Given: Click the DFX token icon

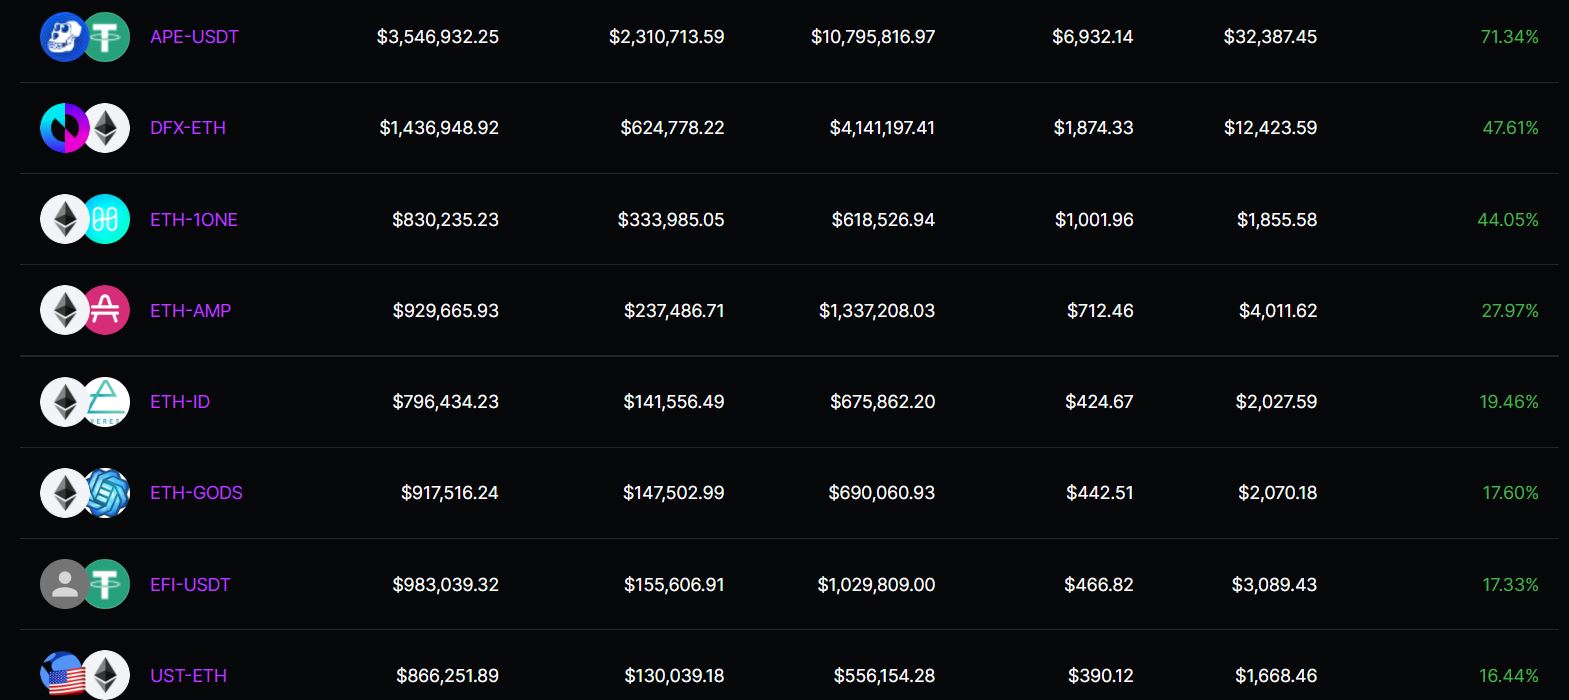Looking at the screenshot, I should 60,128.
